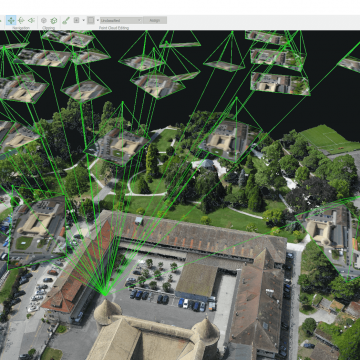Expand the arrow beside the color swatch
360x360 pixels.
(98, 20)
